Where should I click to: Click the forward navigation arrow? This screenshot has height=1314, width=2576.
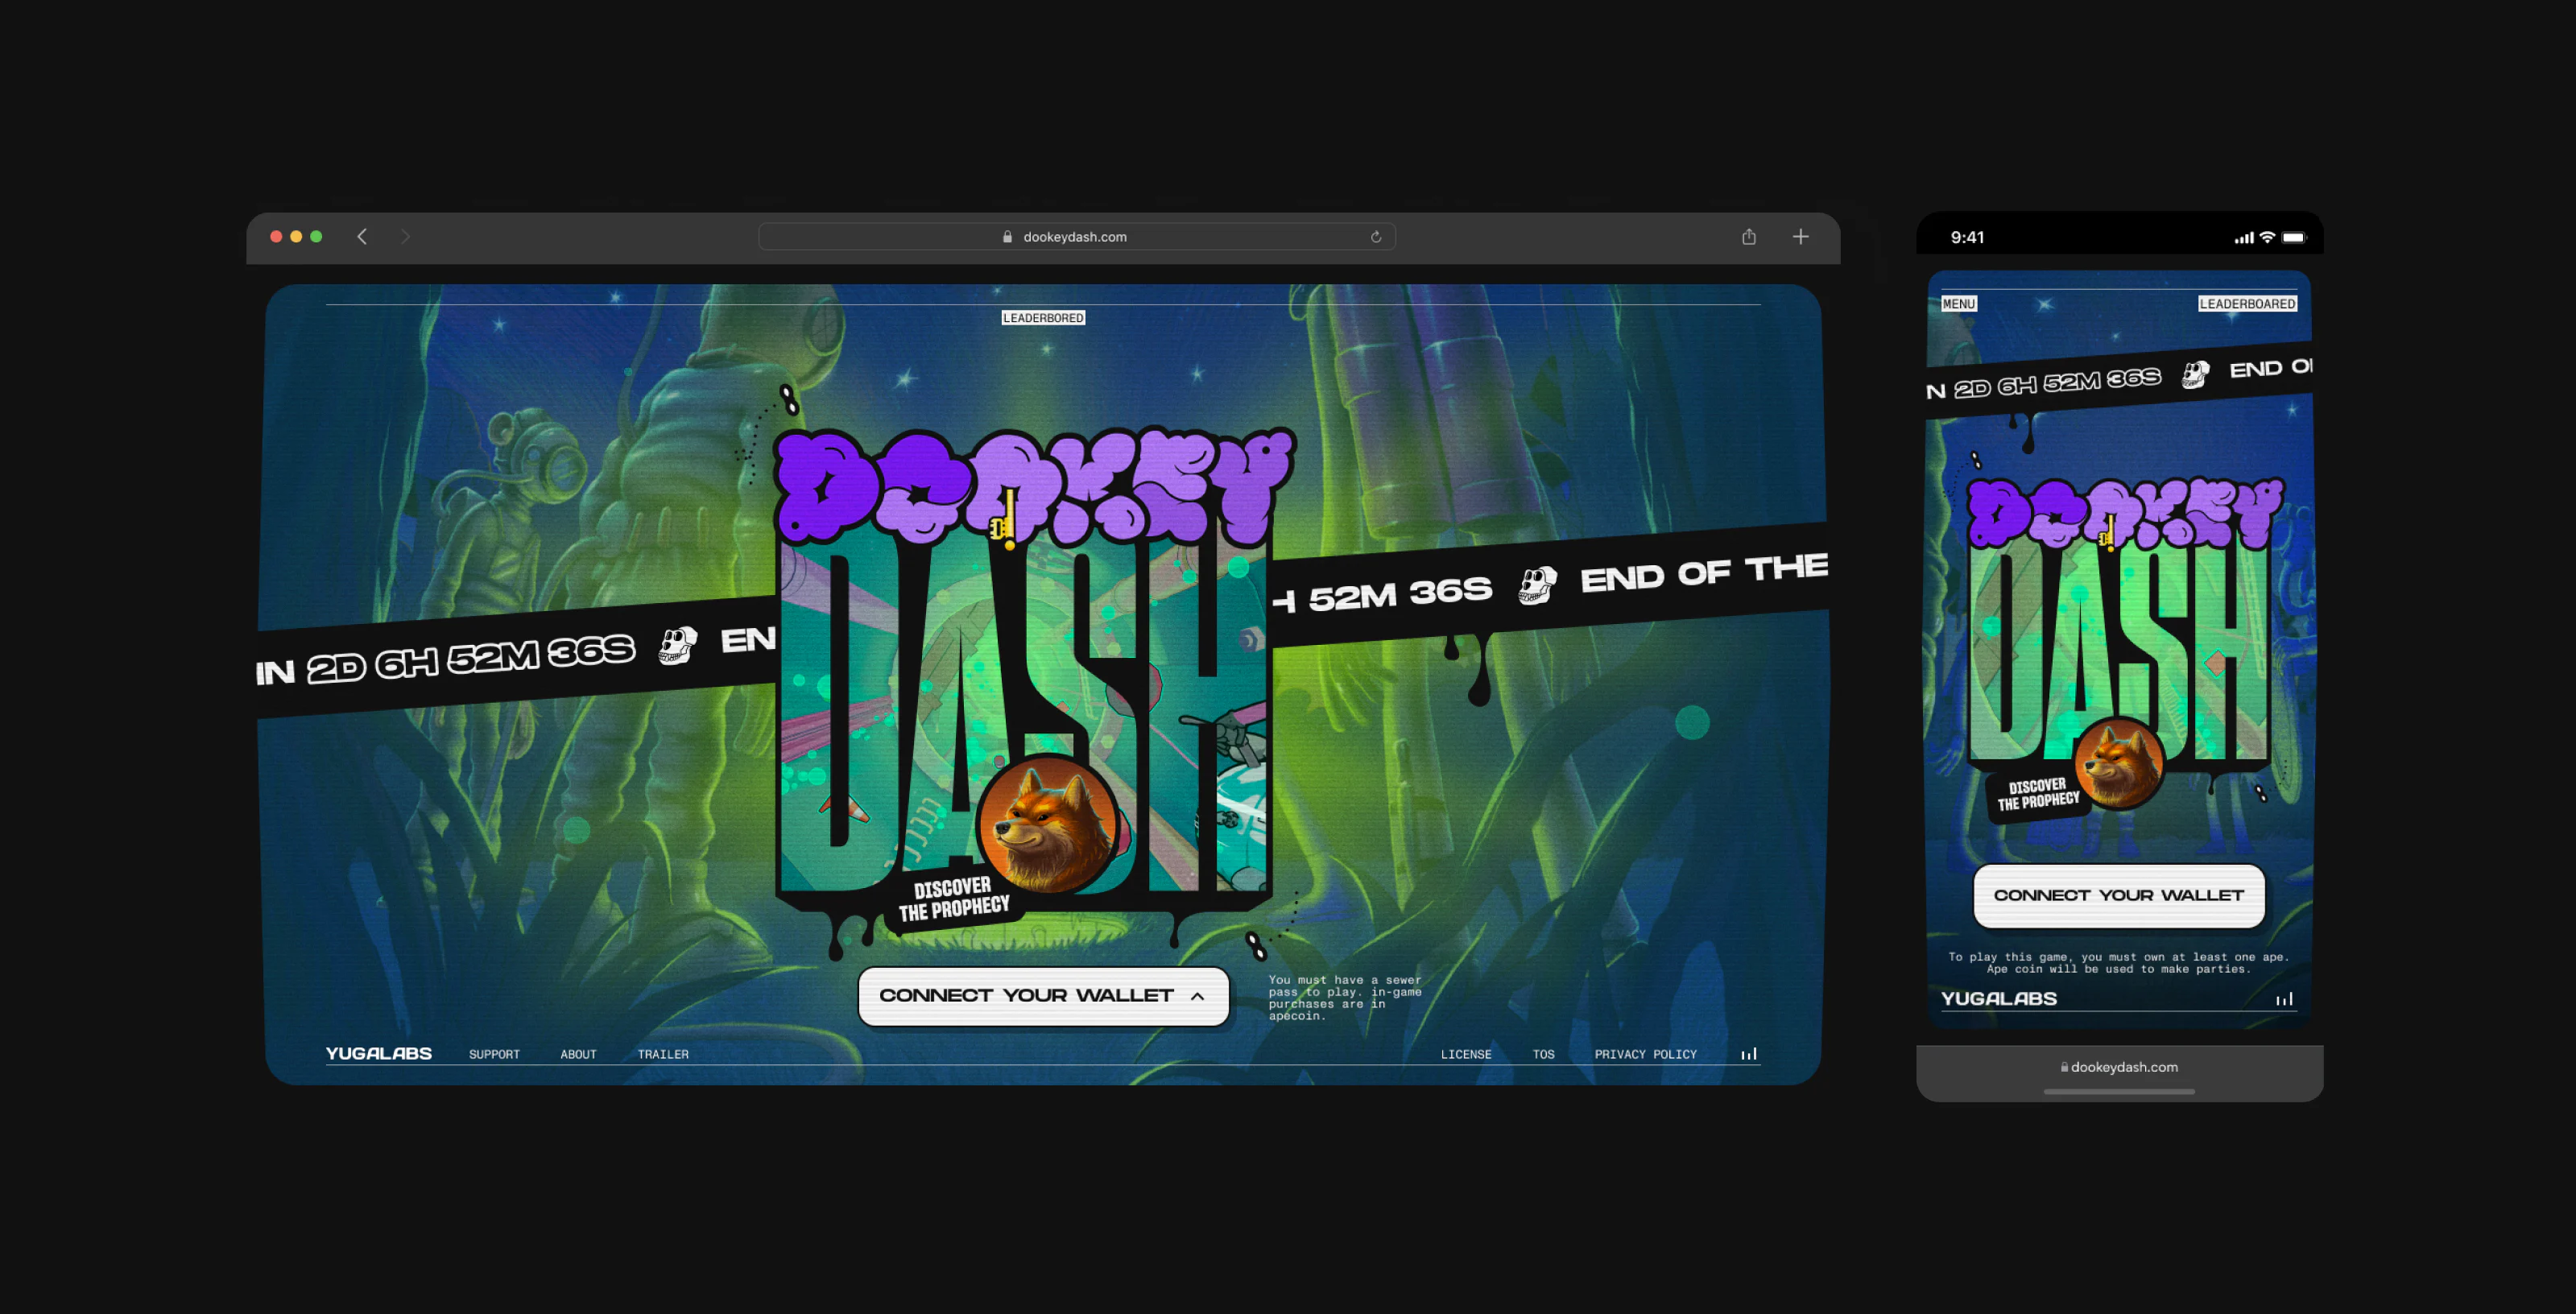click(405, 236)
